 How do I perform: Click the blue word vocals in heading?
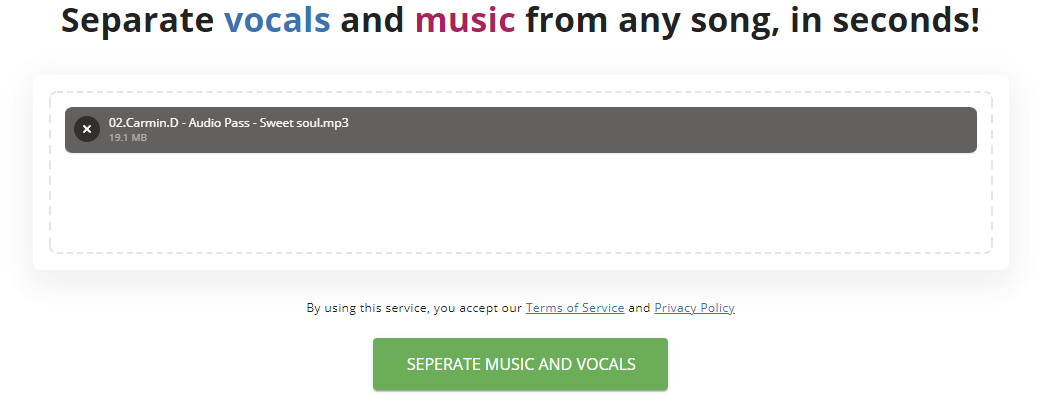tap(277, 21)
